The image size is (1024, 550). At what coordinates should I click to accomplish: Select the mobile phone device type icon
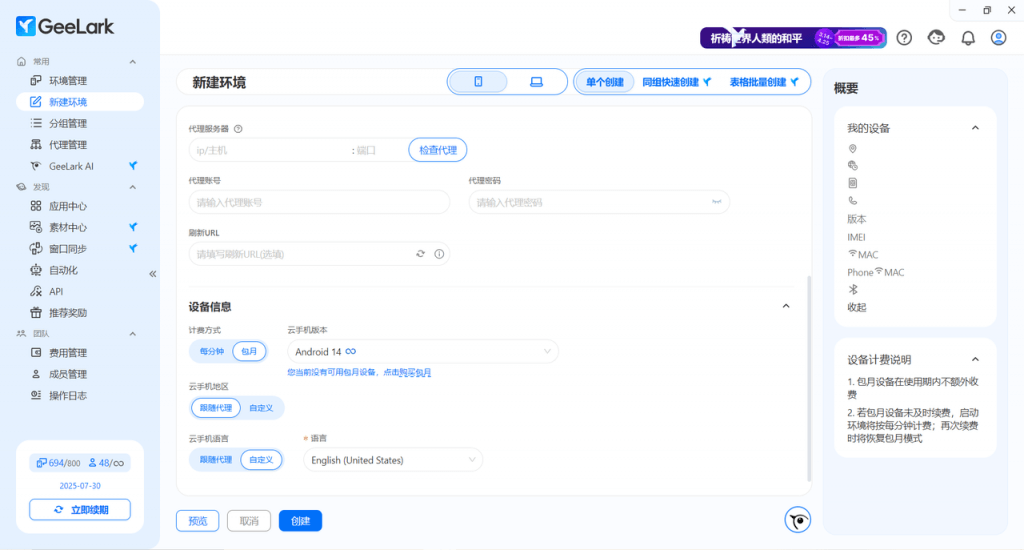[x=478, y=82]
